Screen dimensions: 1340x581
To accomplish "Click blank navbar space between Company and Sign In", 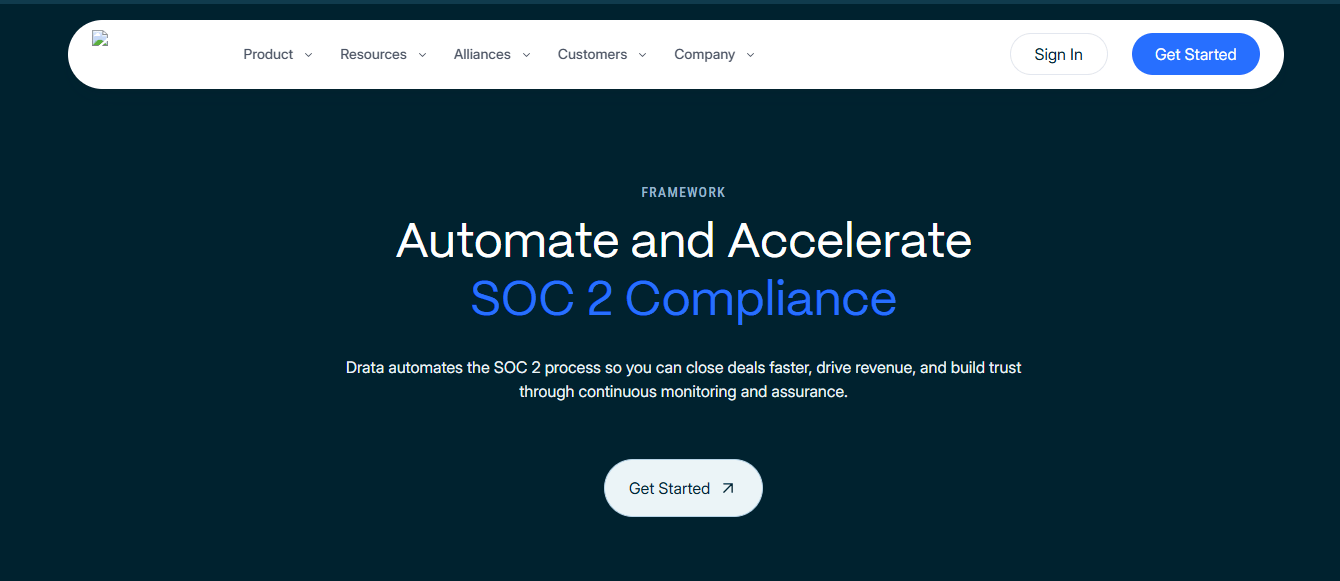I will (x=882, y=55).
